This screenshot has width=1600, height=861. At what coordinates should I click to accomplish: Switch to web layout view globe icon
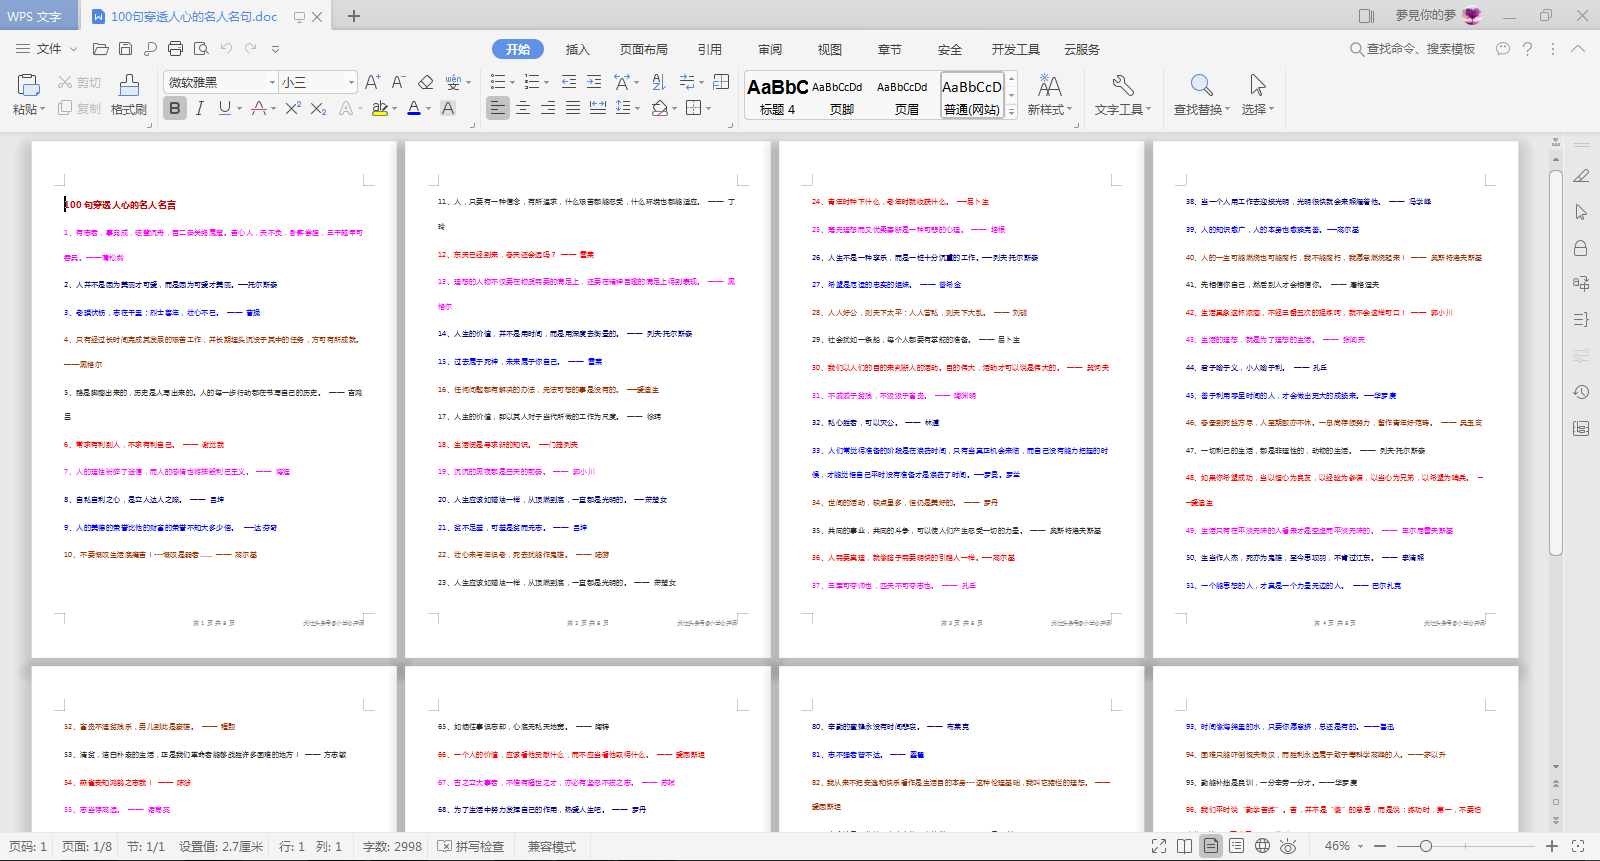click(1263, 846)
